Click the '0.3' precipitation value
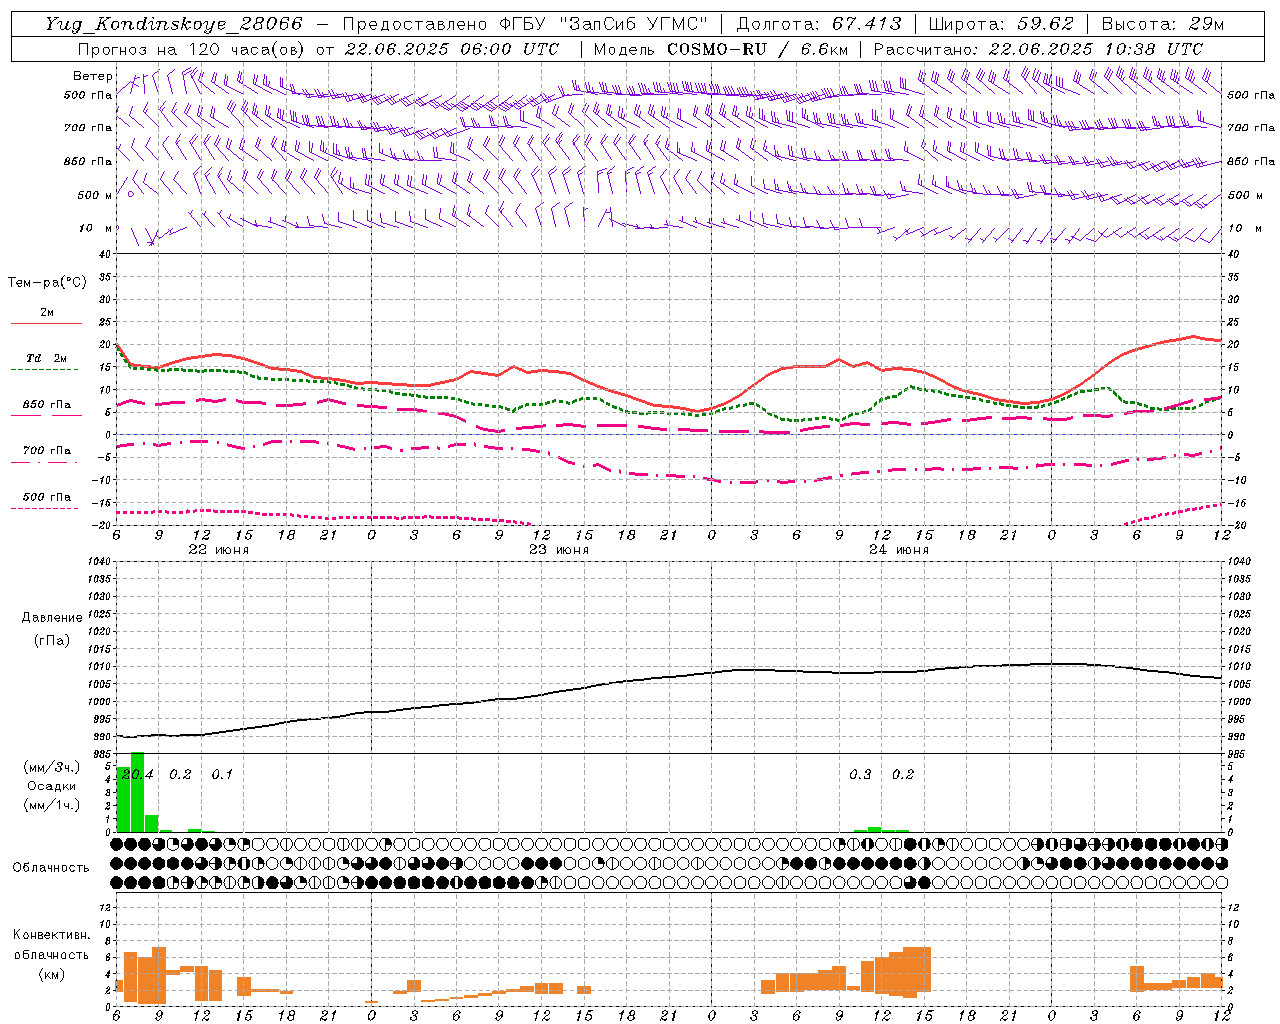Image resolution: width=1280 pixels, height=1024 pixels. pyautogui.click(x=860, y=774)
